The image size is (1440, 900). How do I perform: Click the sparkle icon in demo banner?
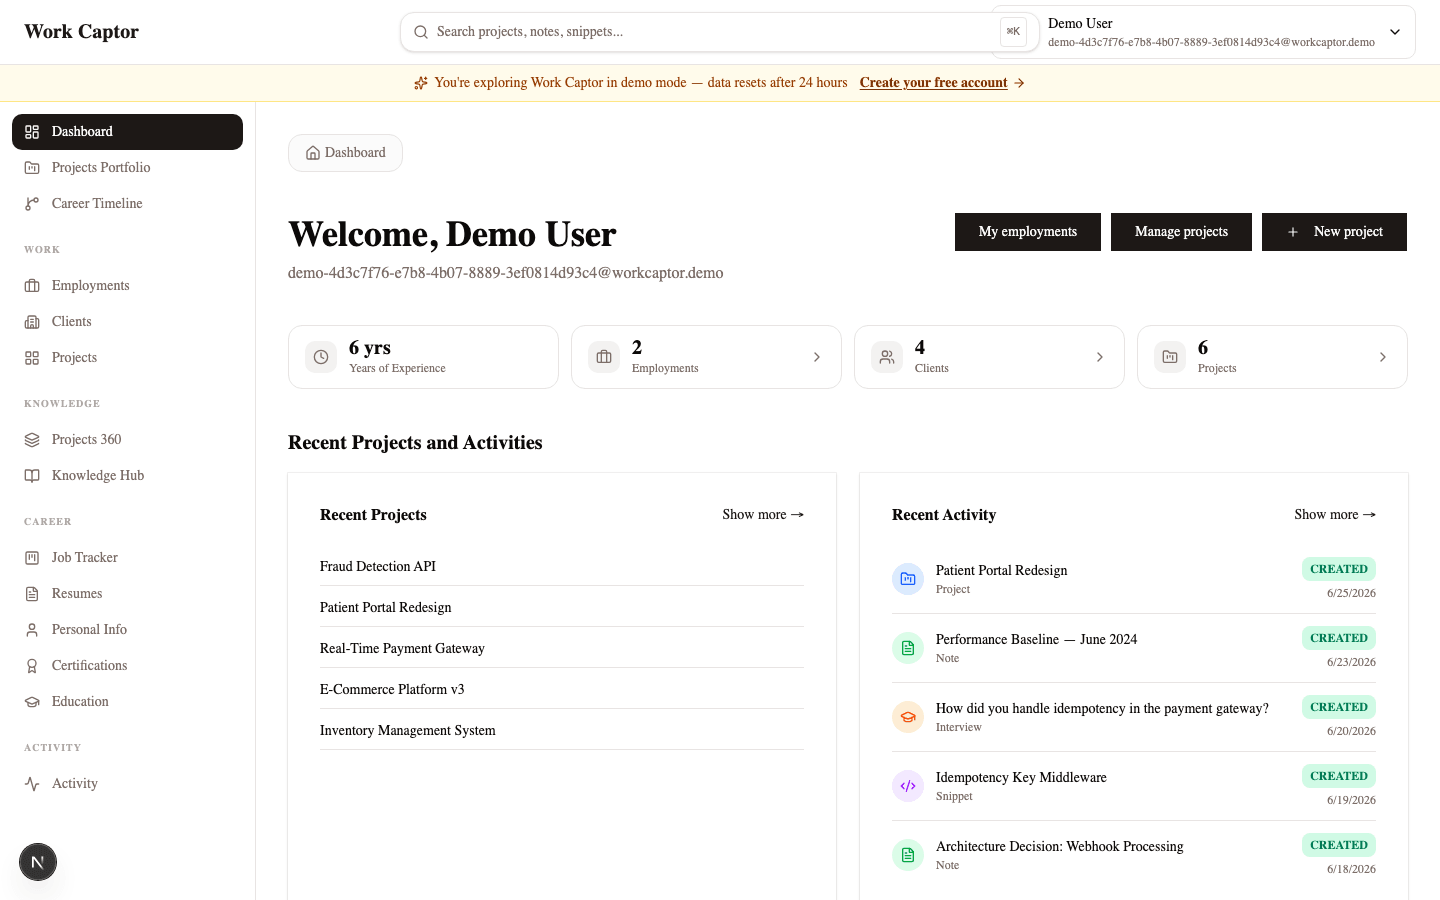click(421, 83)
